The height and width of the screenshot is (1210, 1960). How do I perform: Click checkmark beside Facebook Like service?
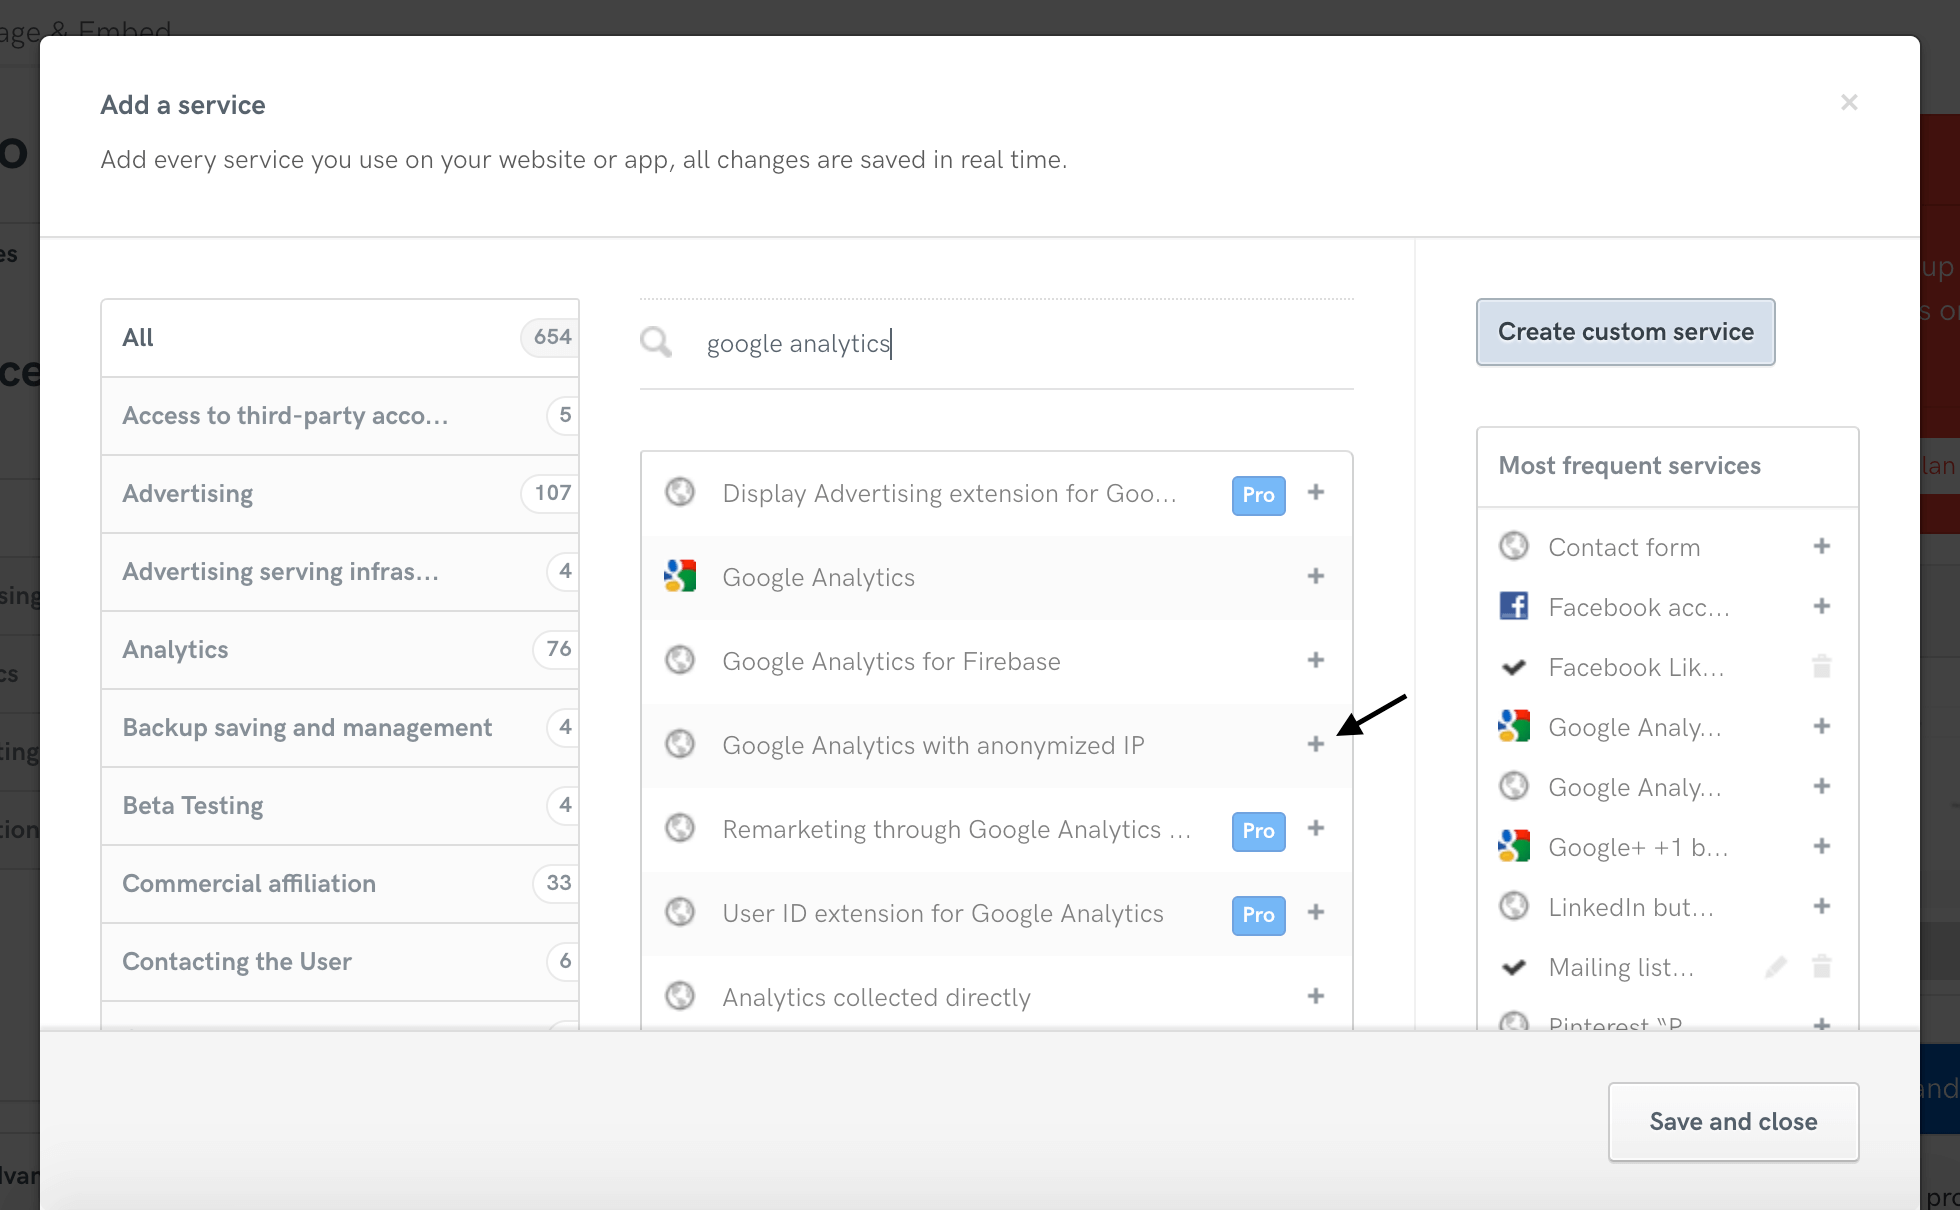(x=1514, y=666)
